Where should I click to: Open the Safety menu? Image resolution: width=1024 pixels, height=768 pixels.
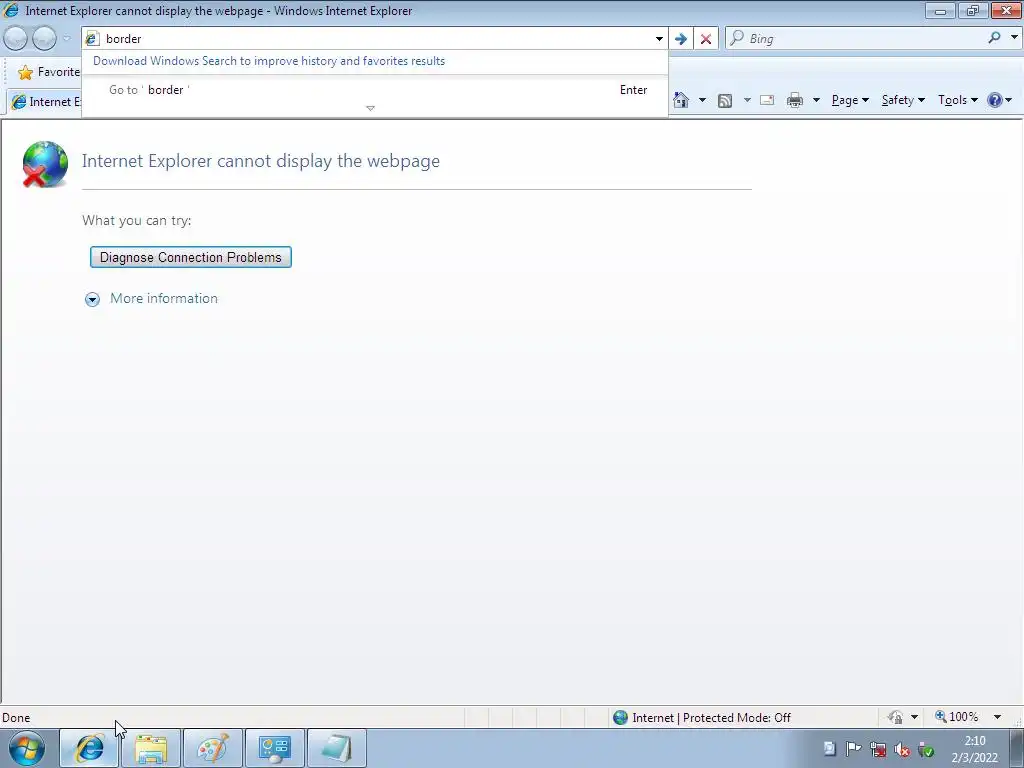(x=903, y=100)
